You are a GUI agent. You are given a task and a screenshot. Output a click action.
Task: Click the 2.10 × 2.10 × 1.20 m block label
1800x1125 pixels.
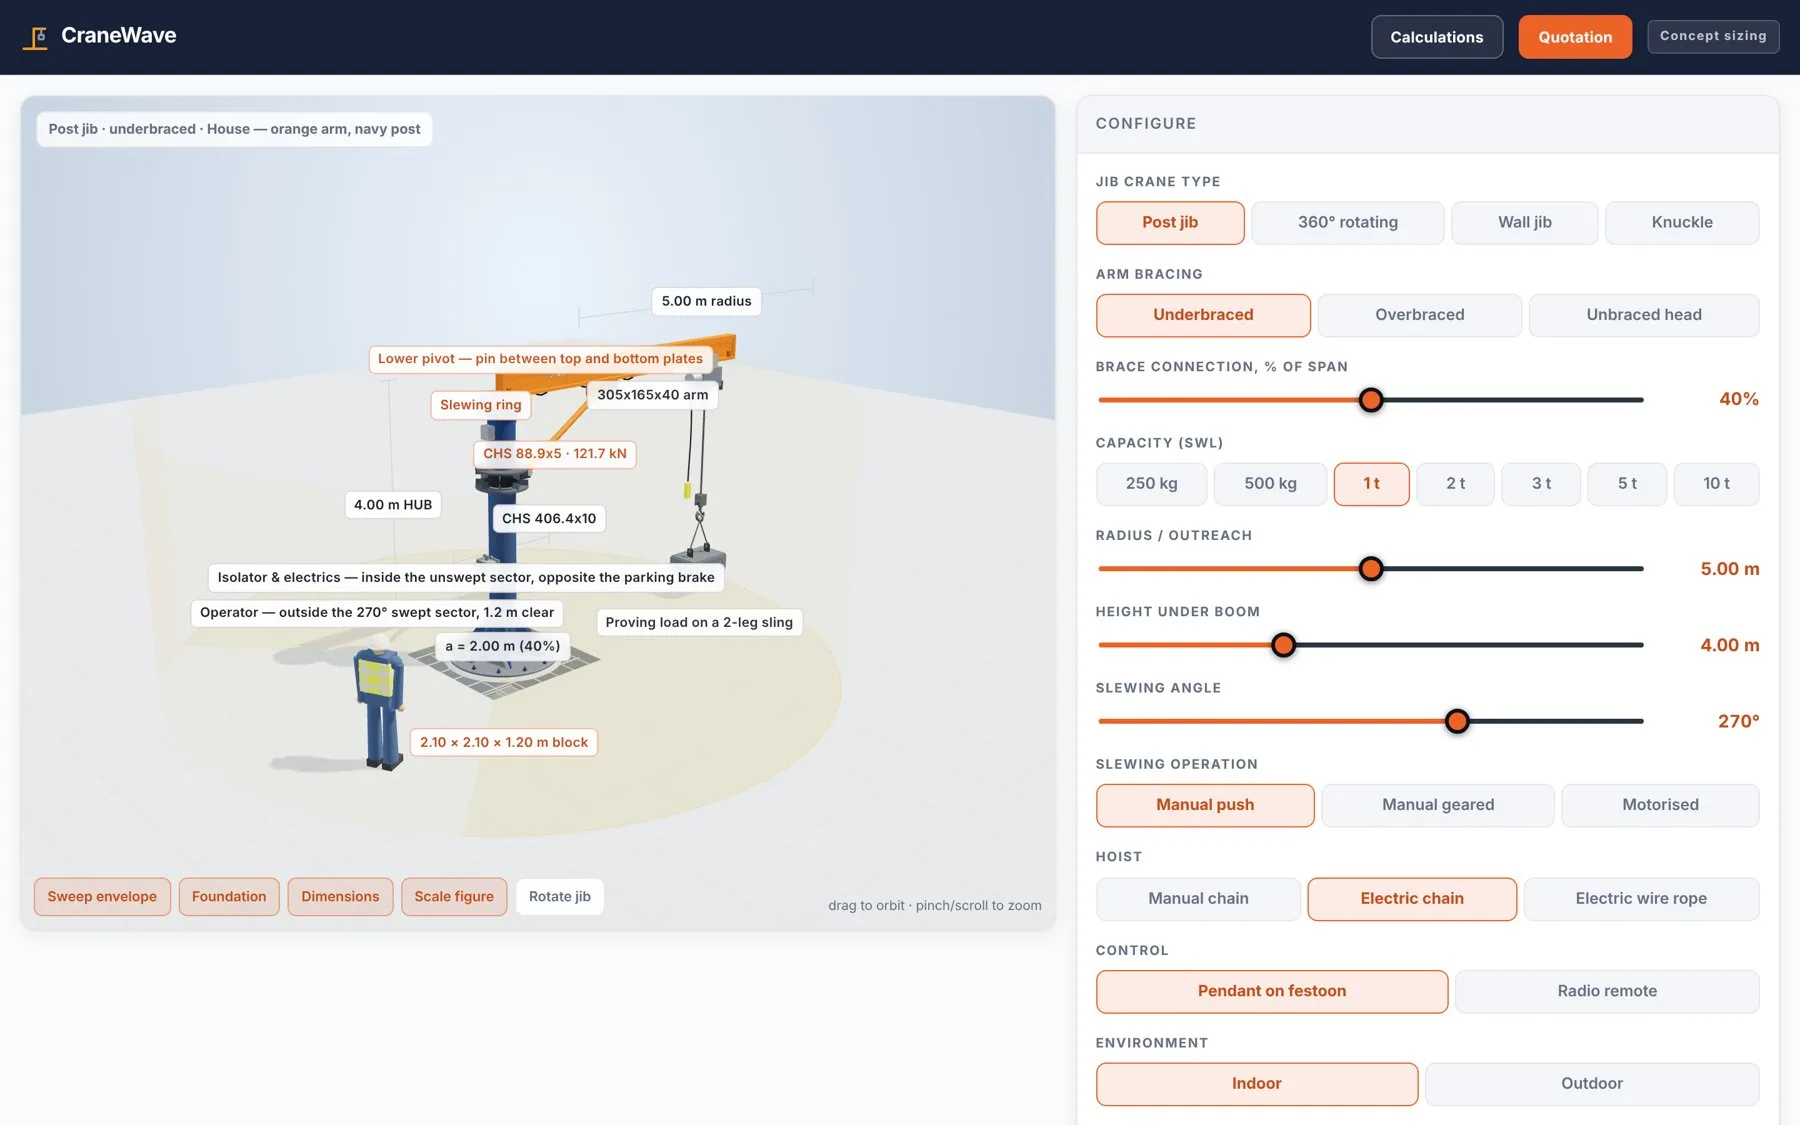tap(504, 743)
